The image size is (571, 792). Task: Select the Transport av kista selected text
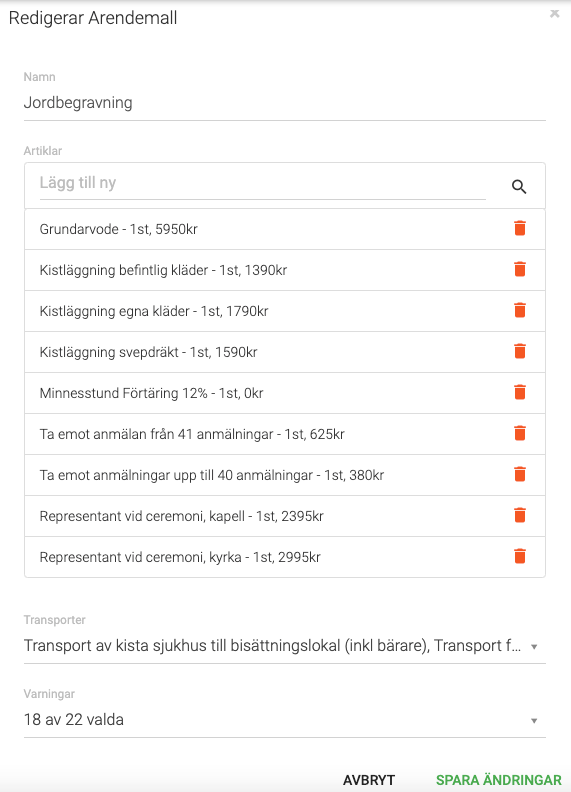[272, 646]
